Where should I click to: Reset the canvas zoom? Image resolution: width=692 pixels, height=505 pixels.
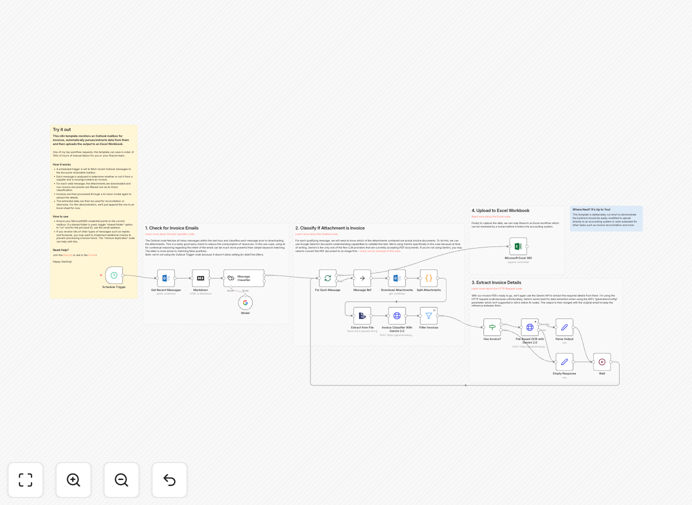click(x=169, y=480)
